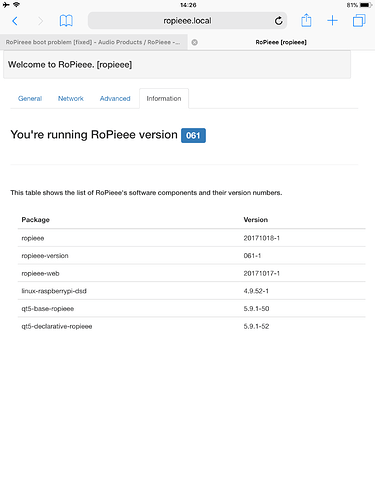Tap the airplane mode status icon
Screen dimensions: 375x500
coord(6,5)
